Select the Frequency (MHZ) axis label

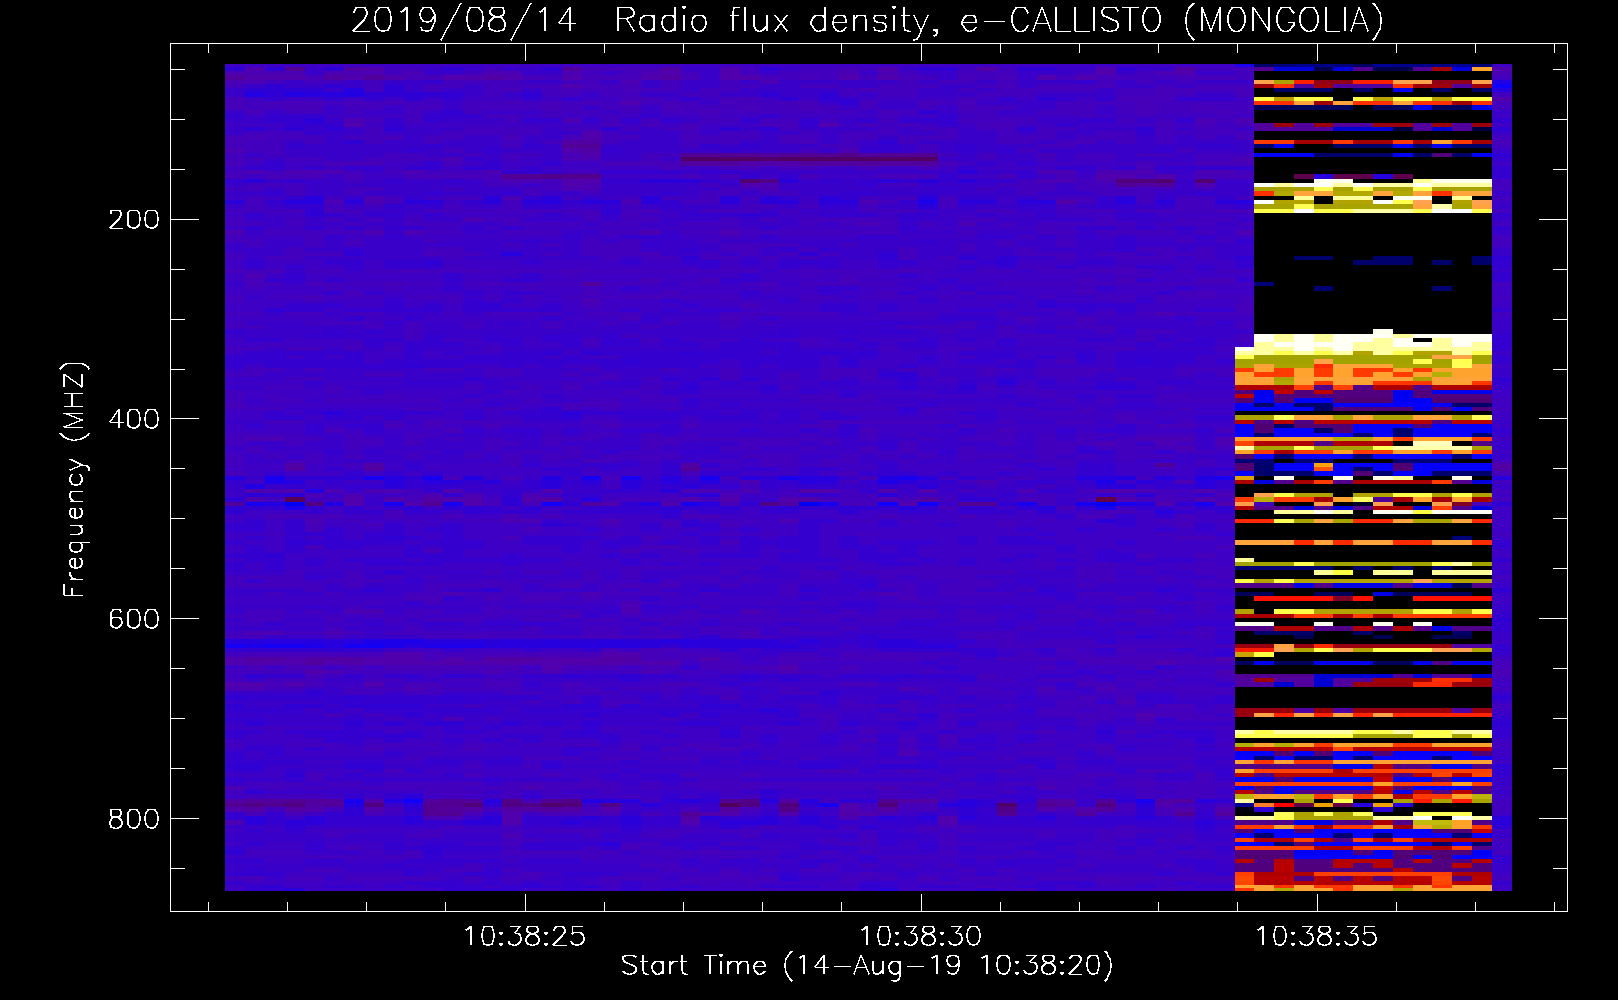pyautogui.click(x=75, y=480)
